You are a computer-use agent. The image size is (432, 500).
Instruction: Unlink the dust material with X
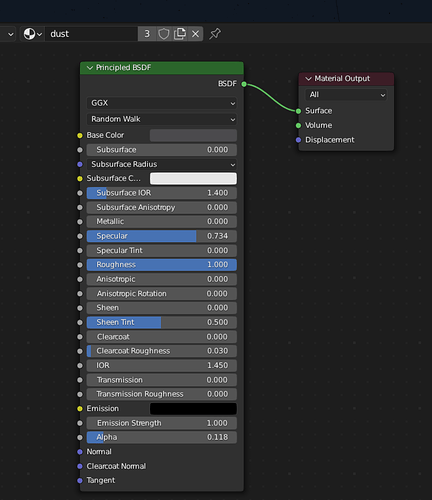(x=196, y=34)
